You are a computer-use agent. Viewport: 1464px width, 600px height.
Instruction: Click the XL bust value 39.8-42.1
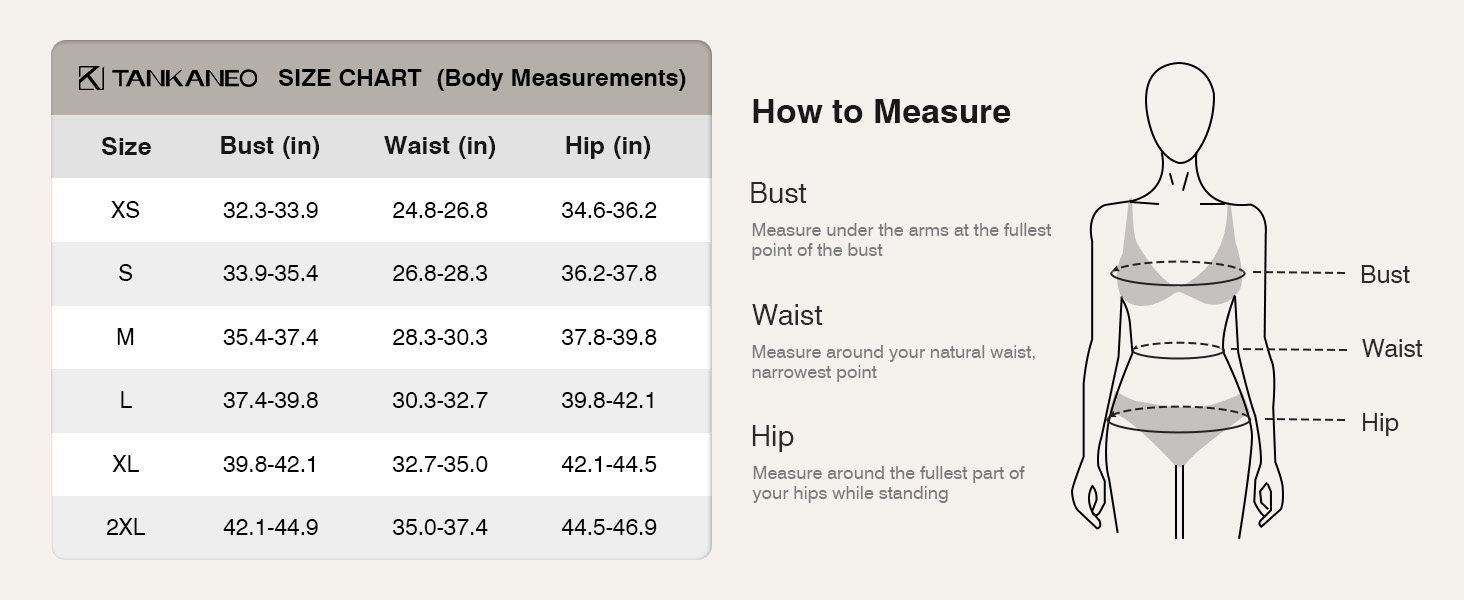point(270,465)
